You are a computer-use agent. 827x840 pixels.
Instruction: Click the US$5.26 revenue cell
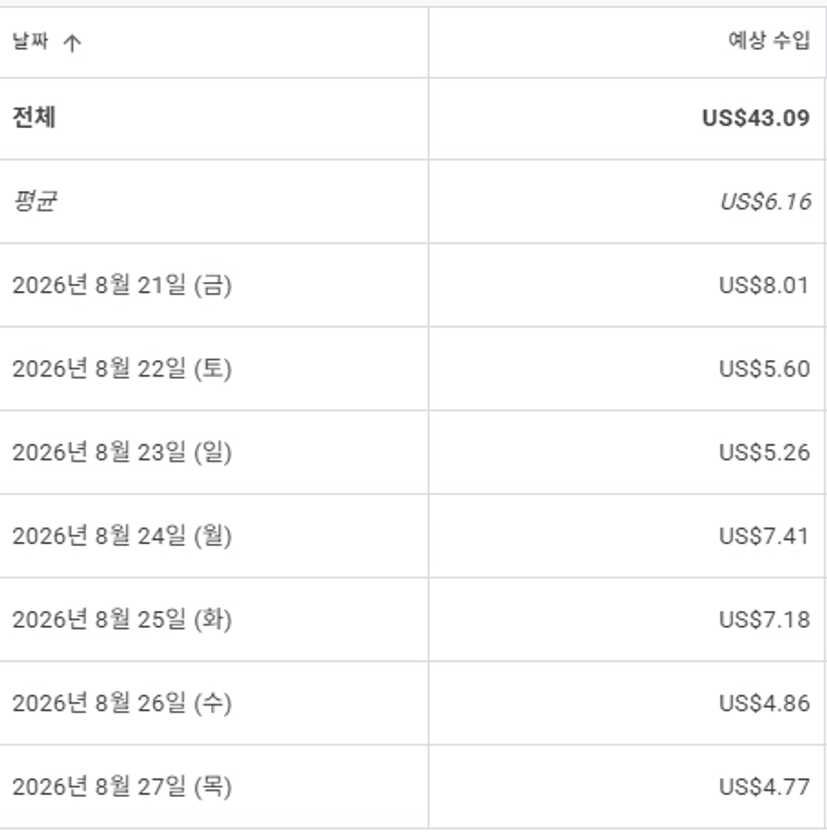[764, 453]
